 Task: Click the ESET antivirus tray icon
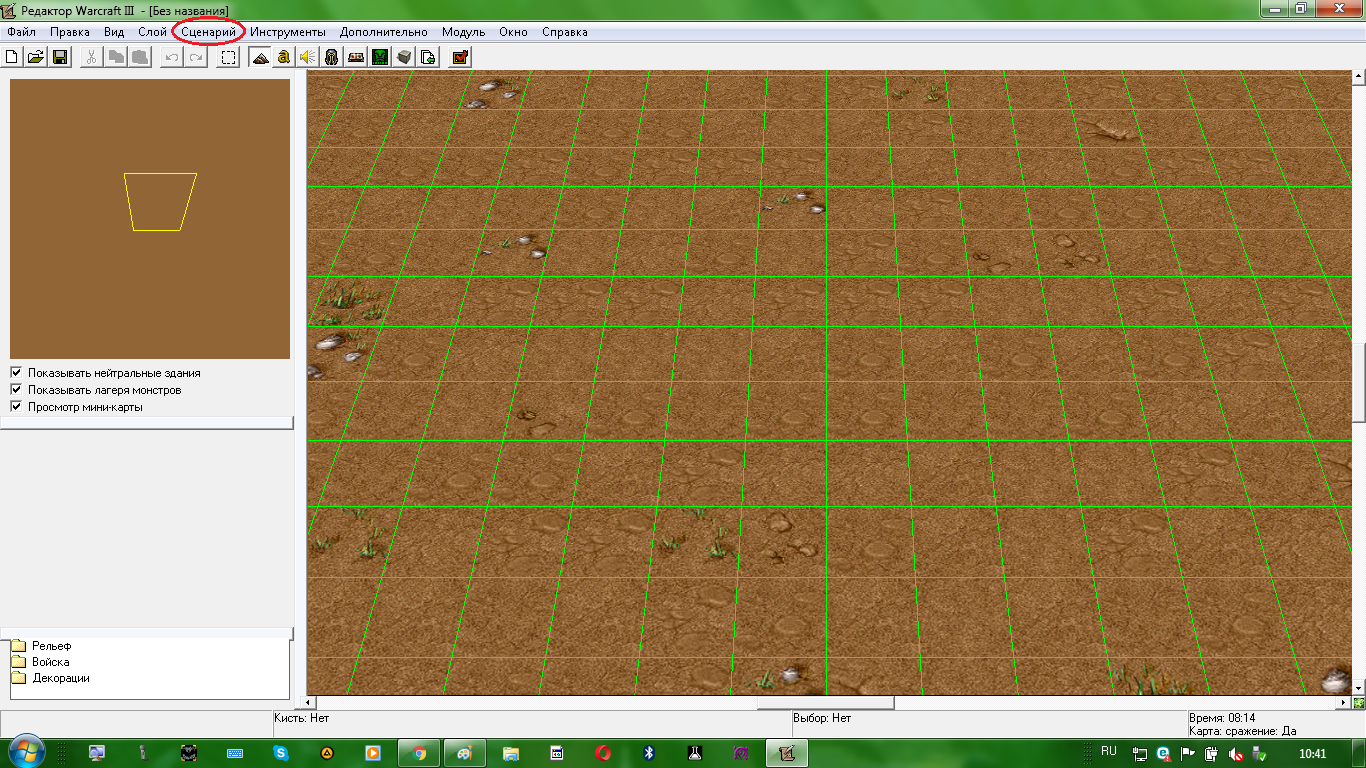point(1163,753)
